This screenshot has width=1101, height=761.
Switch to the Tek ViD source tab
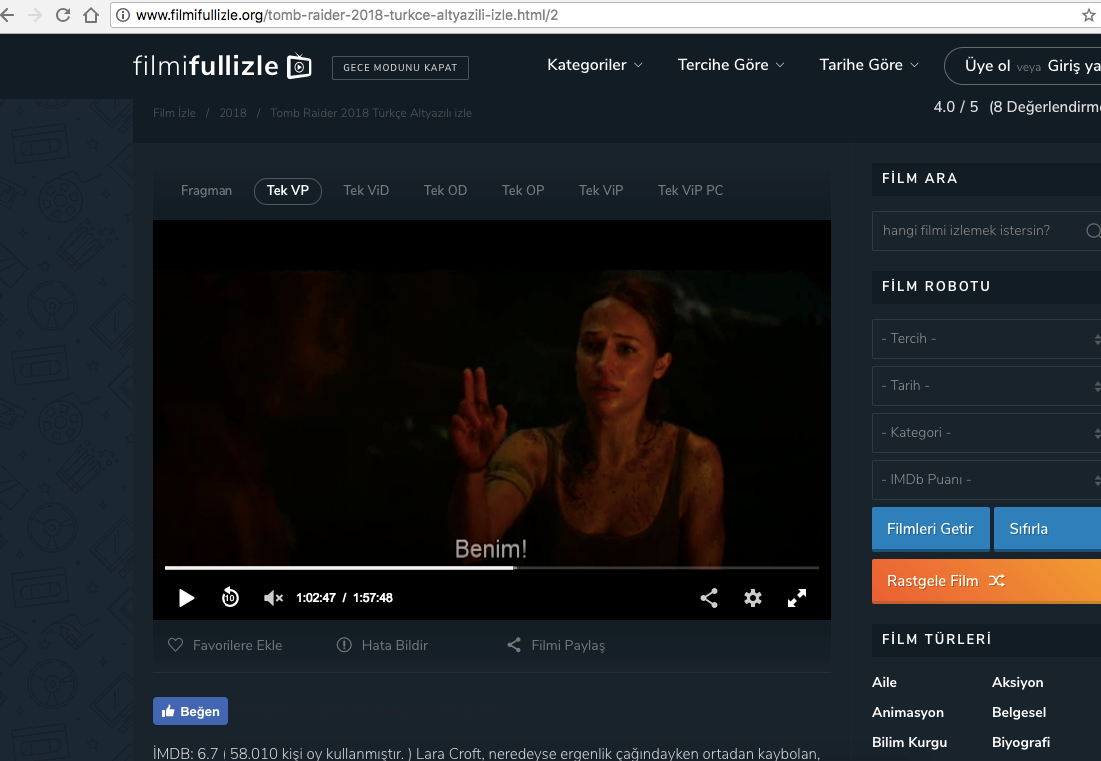click(366, 190)
